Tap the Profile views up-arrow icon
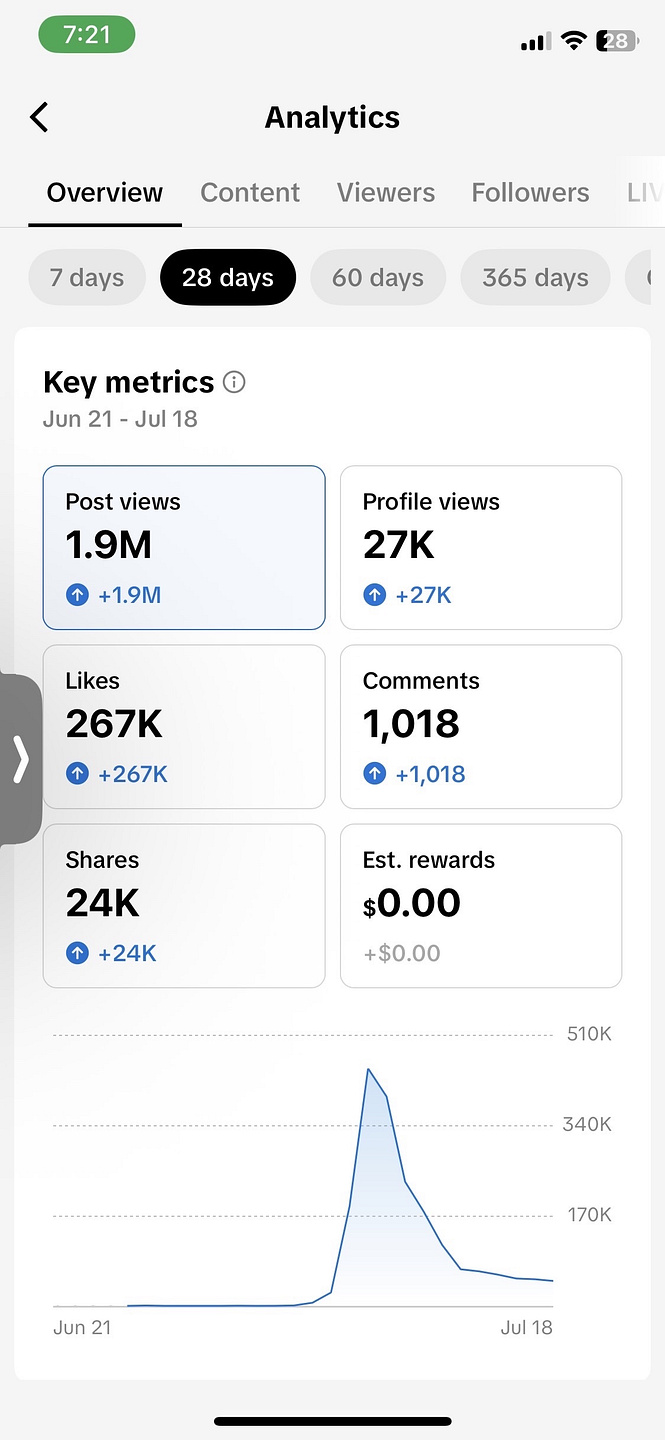This screenshot has width=665, height=1440. coord(374,595)
